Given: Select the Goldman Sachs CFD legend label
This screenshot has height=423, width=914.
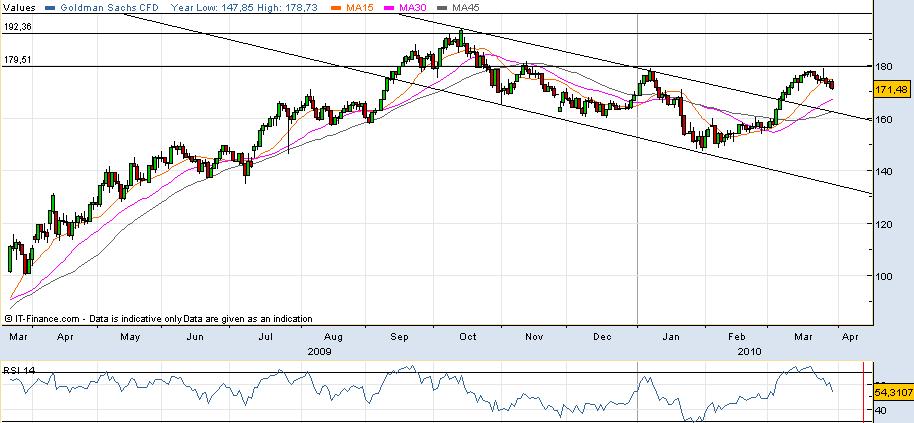Looking at the screenshot, I should (110, 8).
